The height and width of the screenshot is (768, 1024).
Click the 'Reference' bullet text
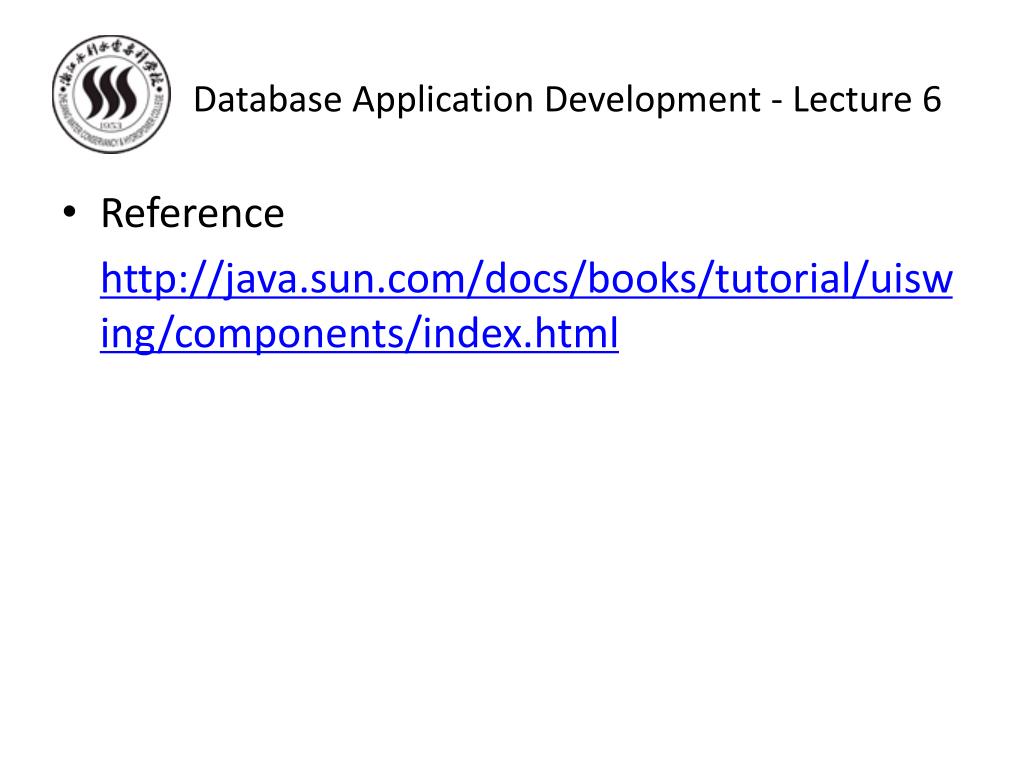(193, 213)
